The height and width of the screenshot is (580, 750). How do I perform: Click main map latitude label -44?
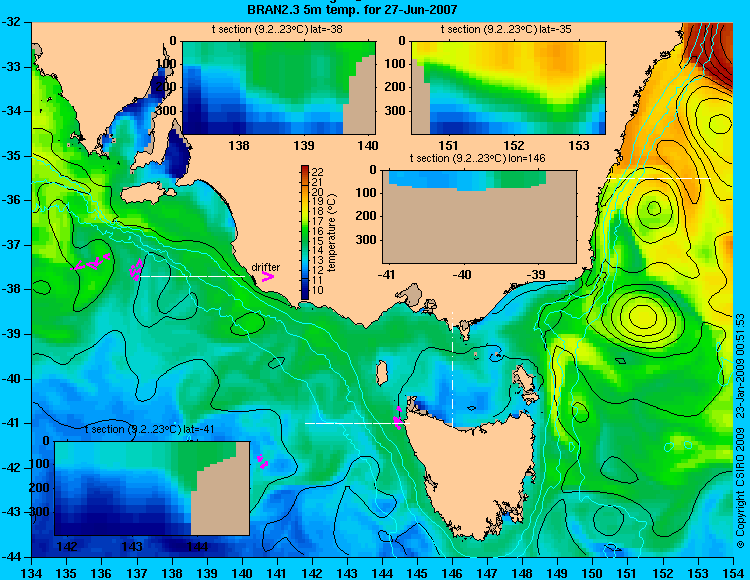[x=12, y=557]
